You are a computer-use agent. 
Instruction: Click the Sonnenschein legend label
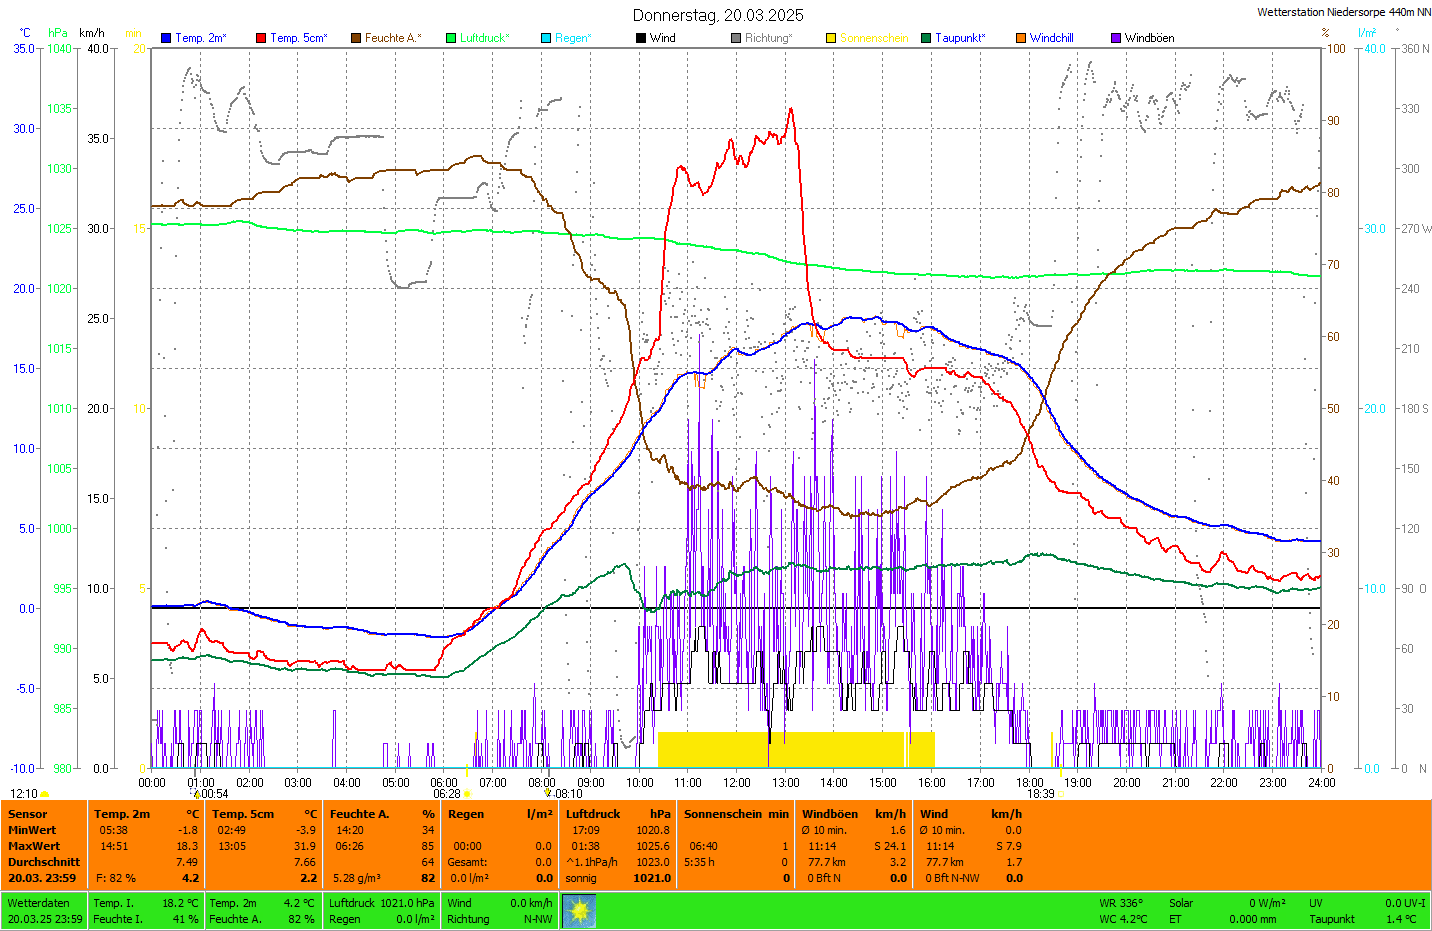tap(874, 38)
